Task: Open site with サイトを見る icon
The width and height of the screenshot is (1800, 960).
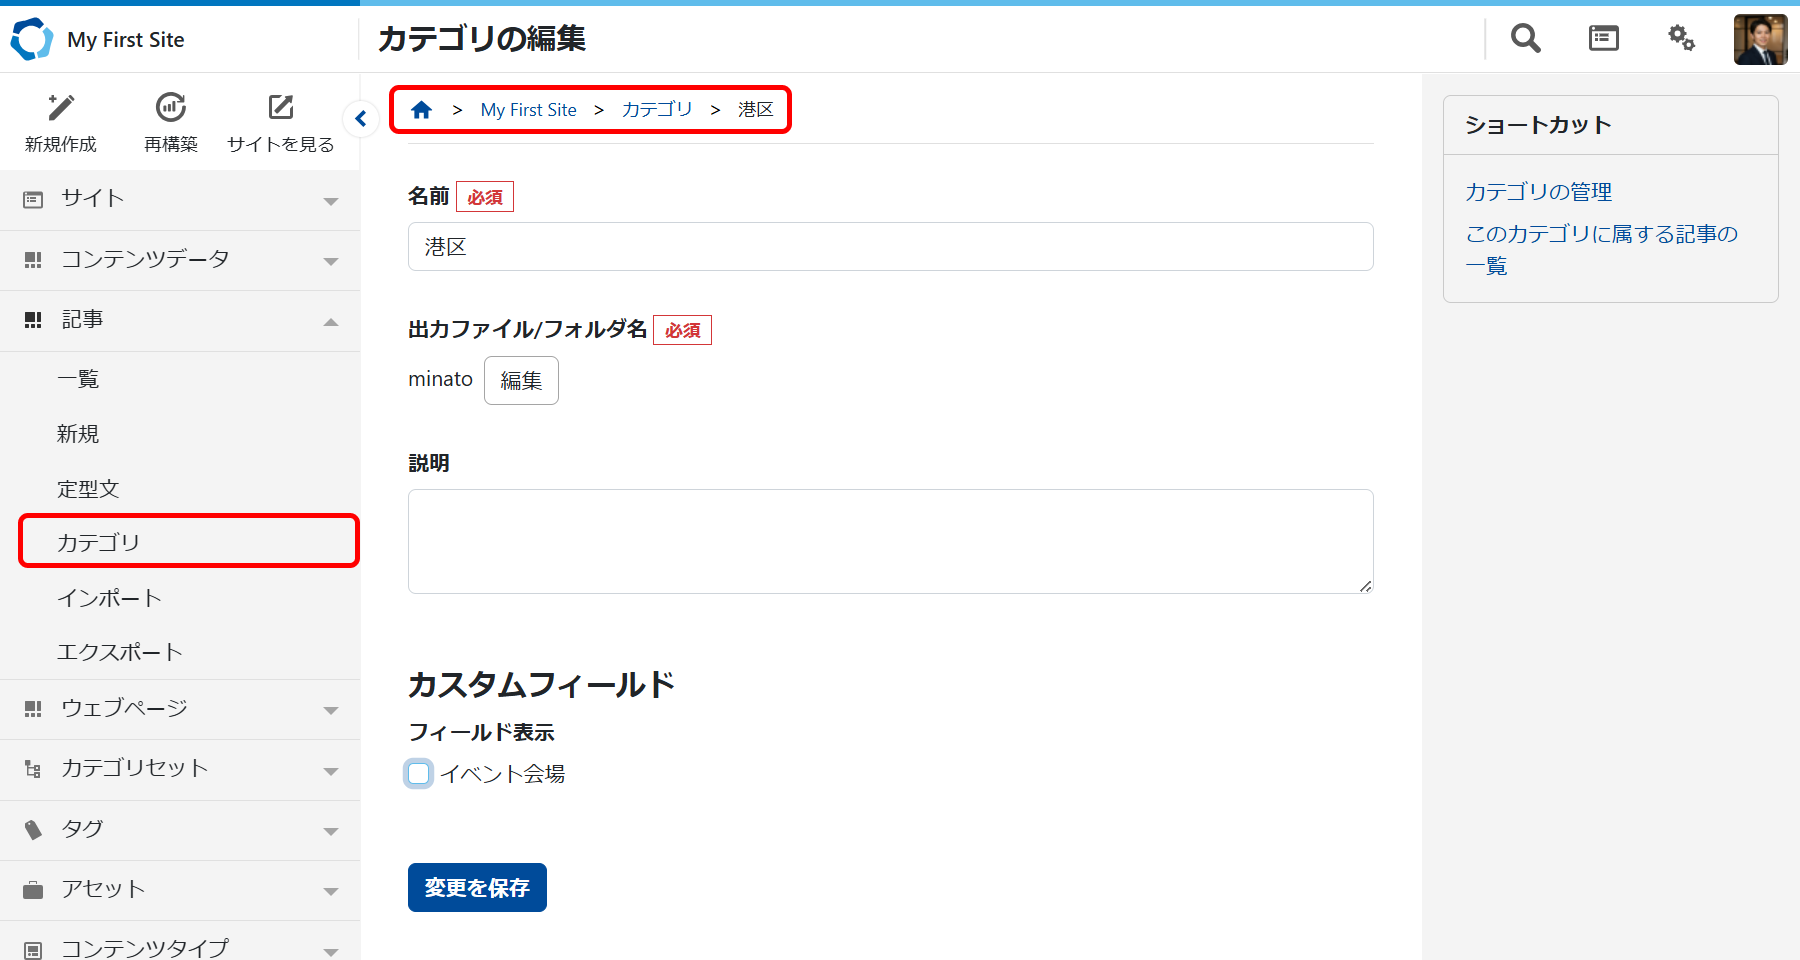Action: [x=281, y=108]
